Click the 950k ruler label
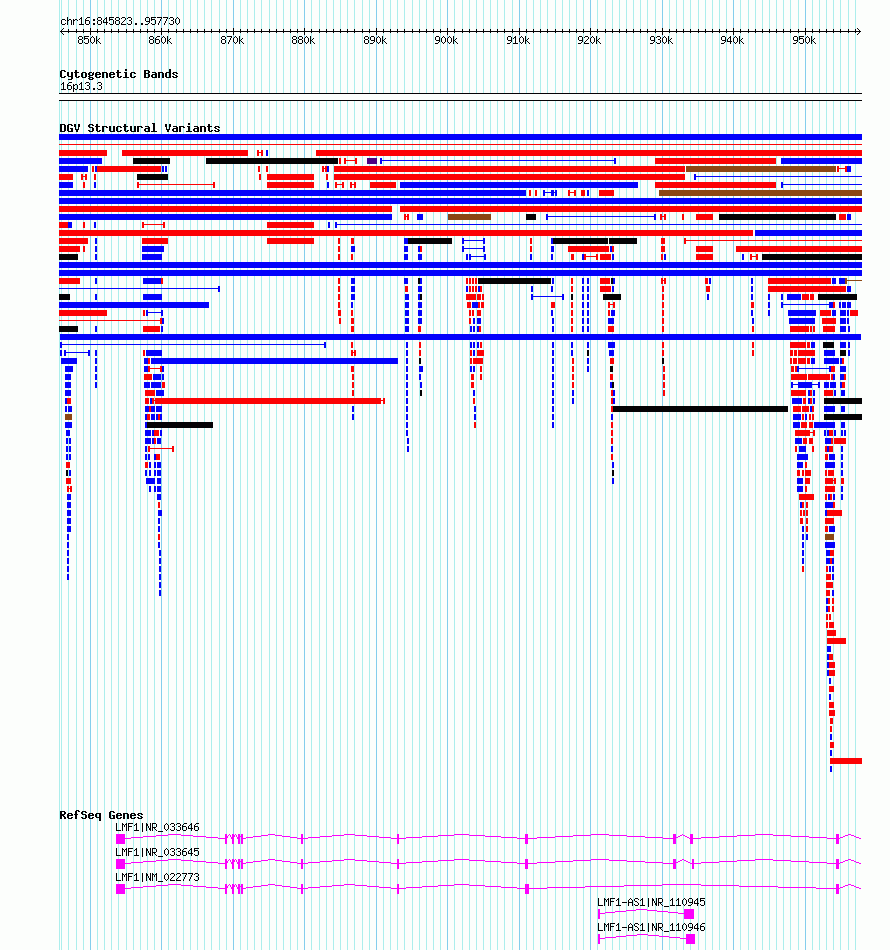The width and height of the screenshot is (890, 950). 804,41
